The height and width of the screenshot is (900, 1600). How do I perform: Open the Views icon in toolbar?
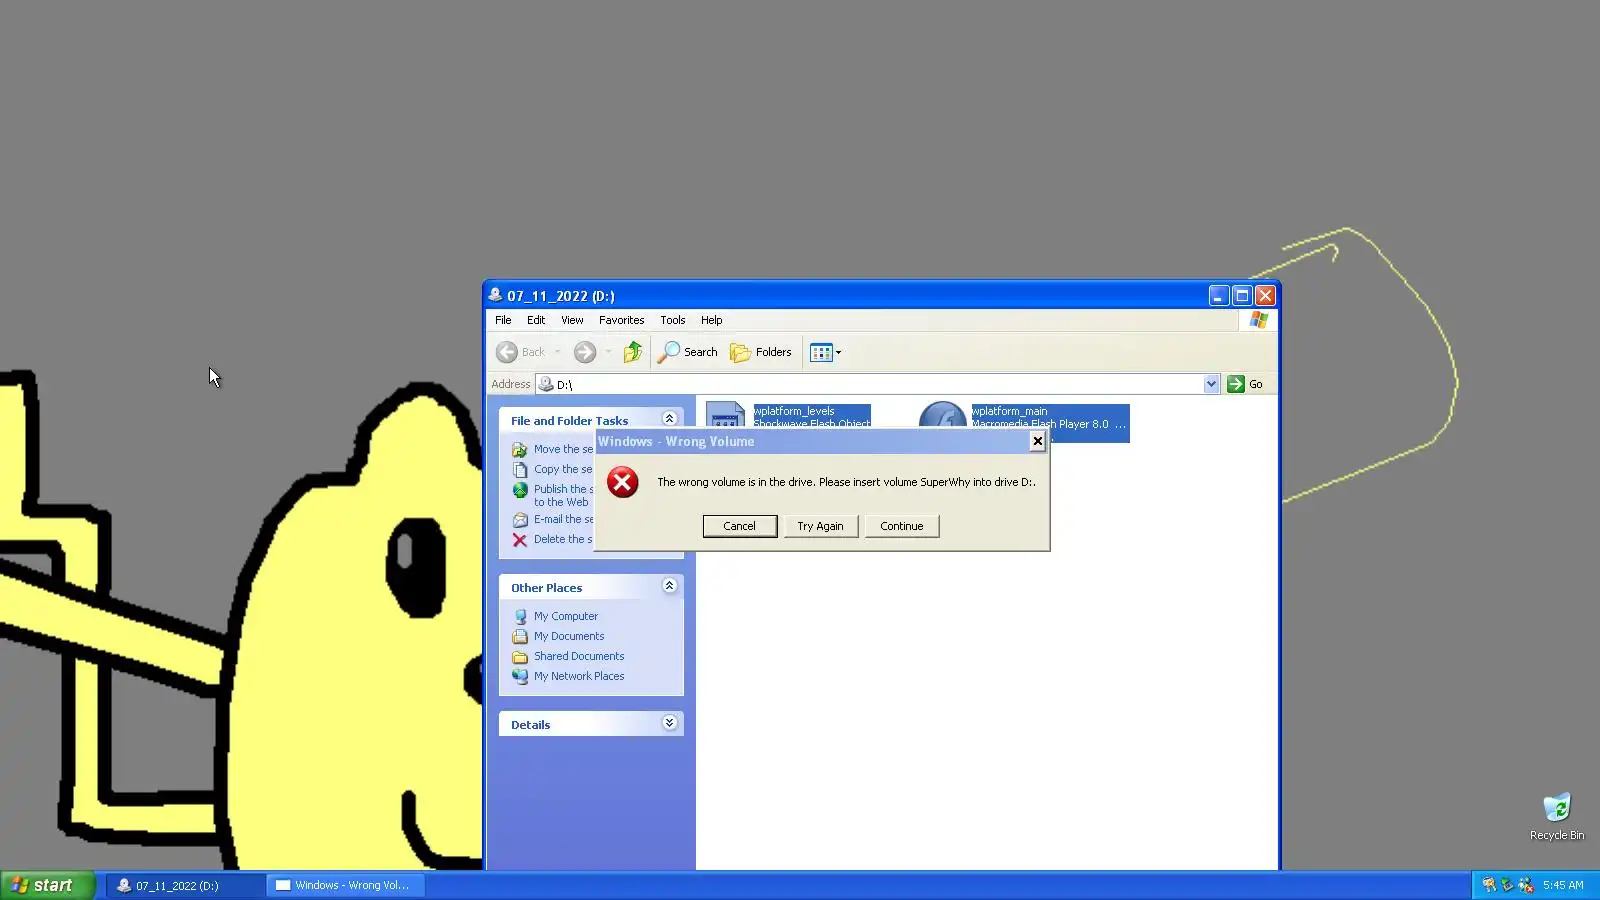pos(821,352)
